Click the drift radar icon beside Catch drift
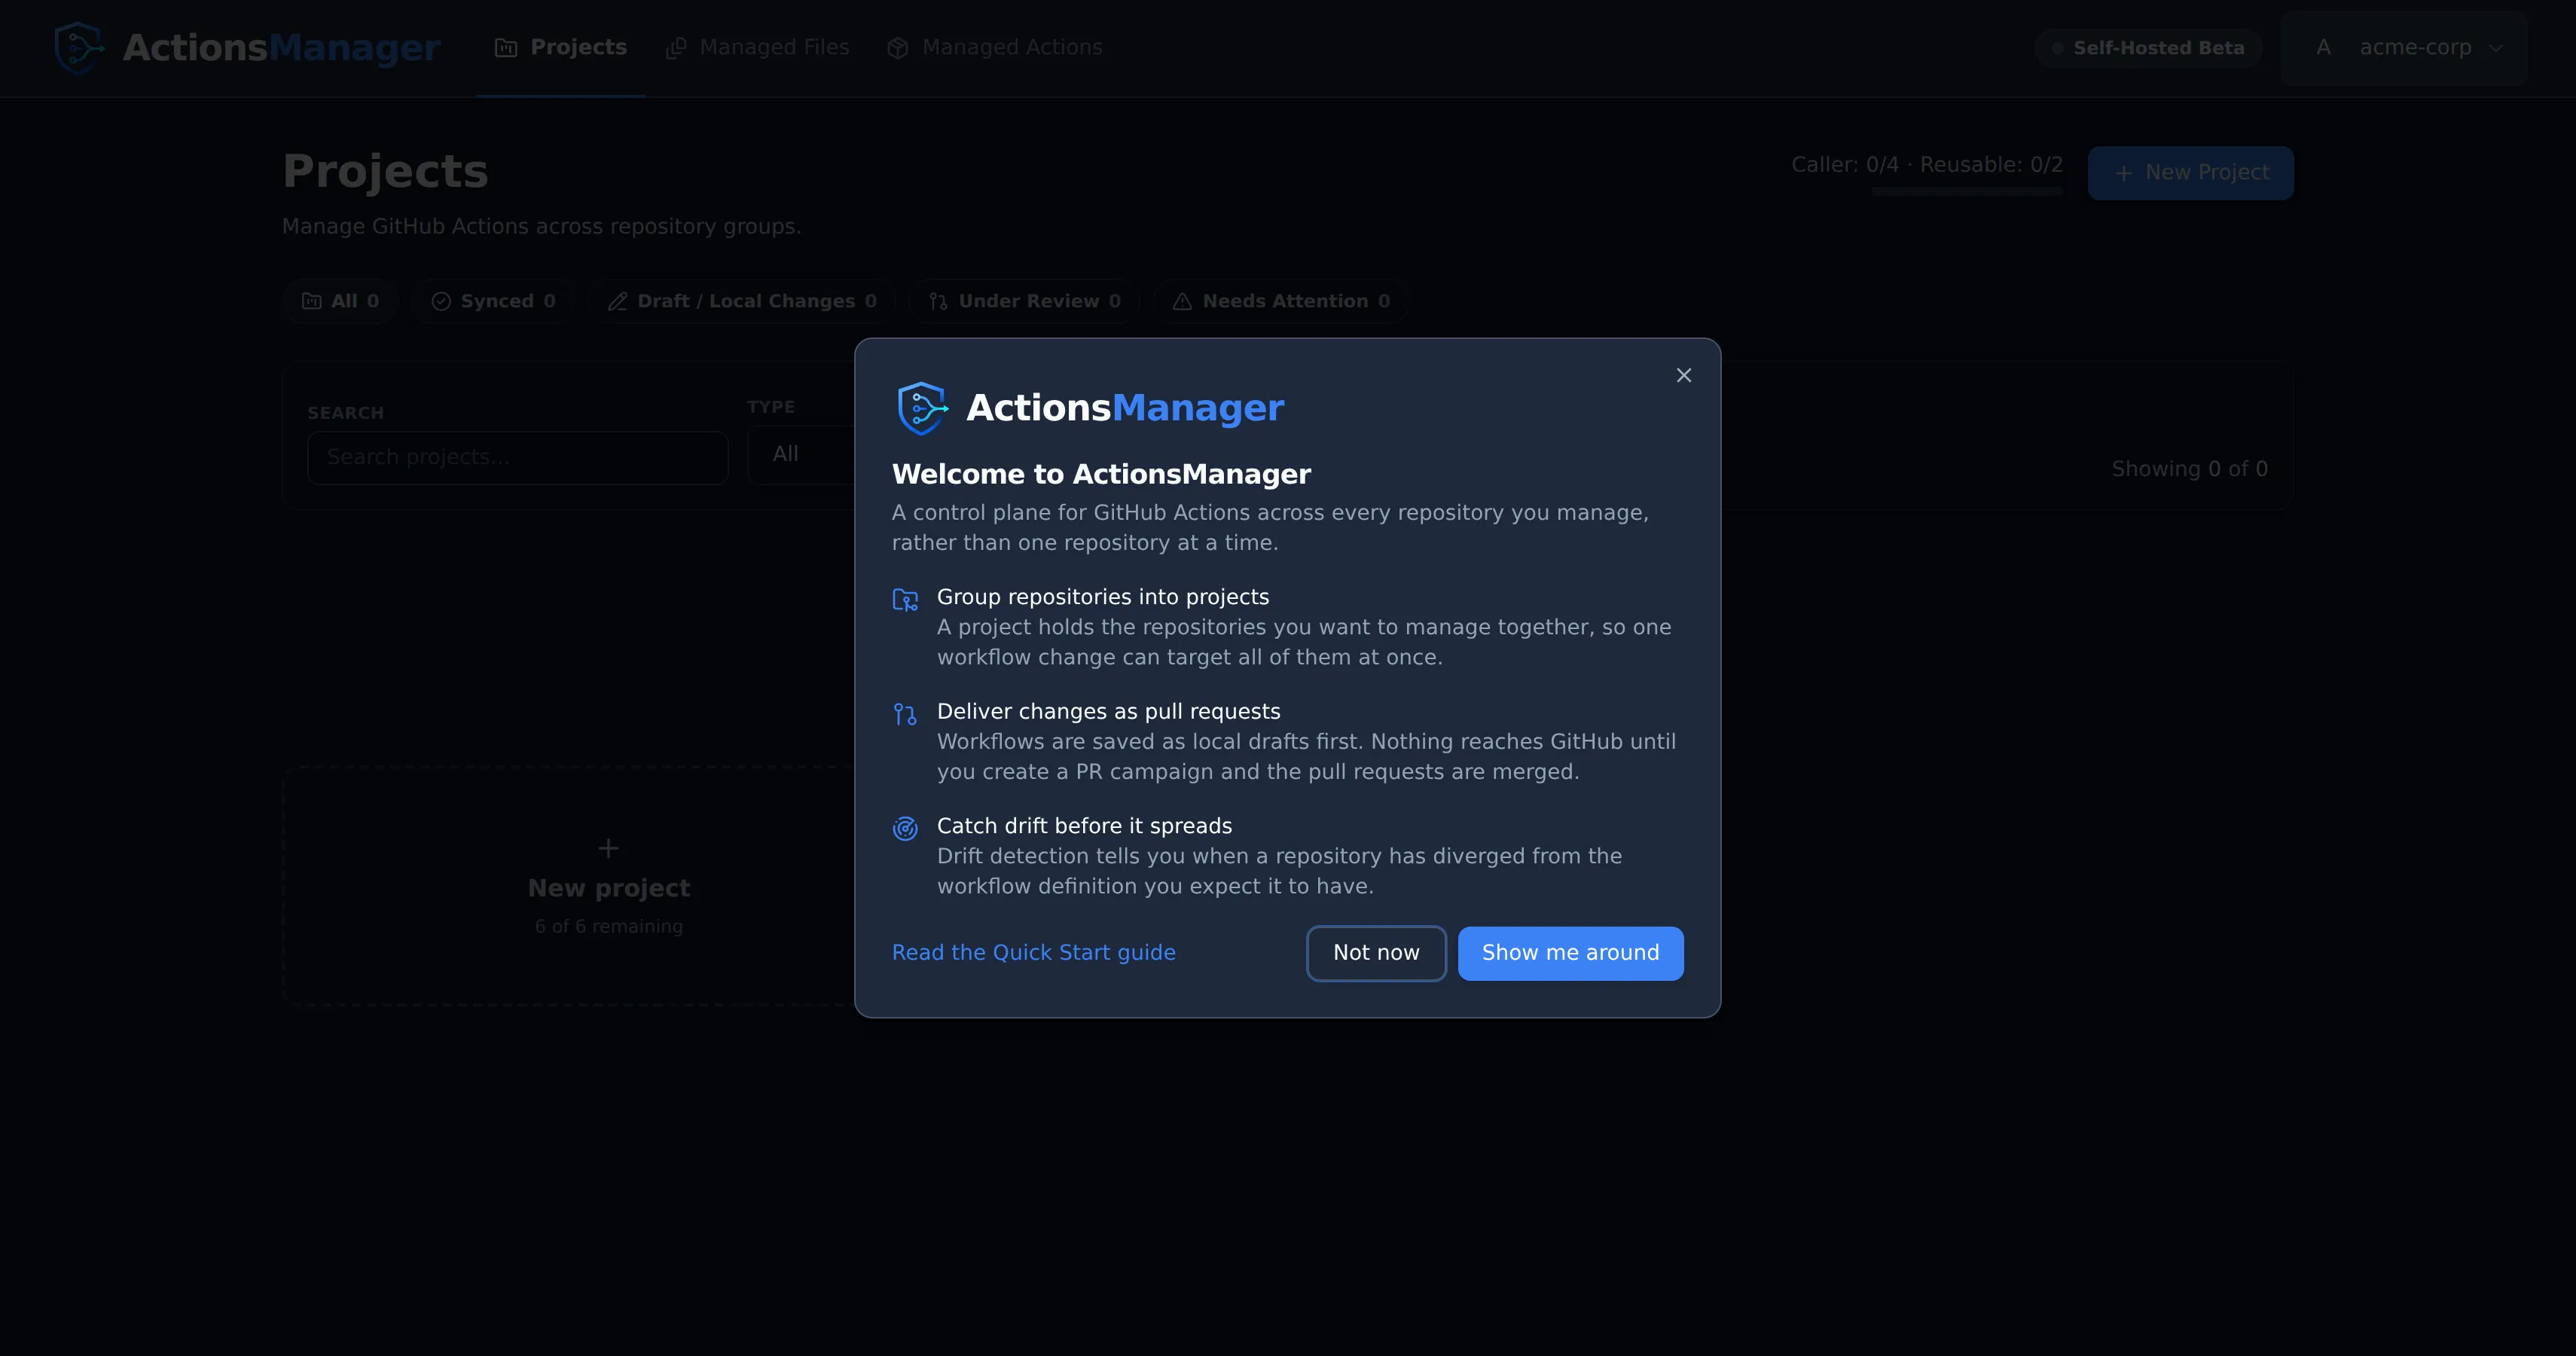The height and width of the screenshot is (1356, 2576). tap(905, 829)
